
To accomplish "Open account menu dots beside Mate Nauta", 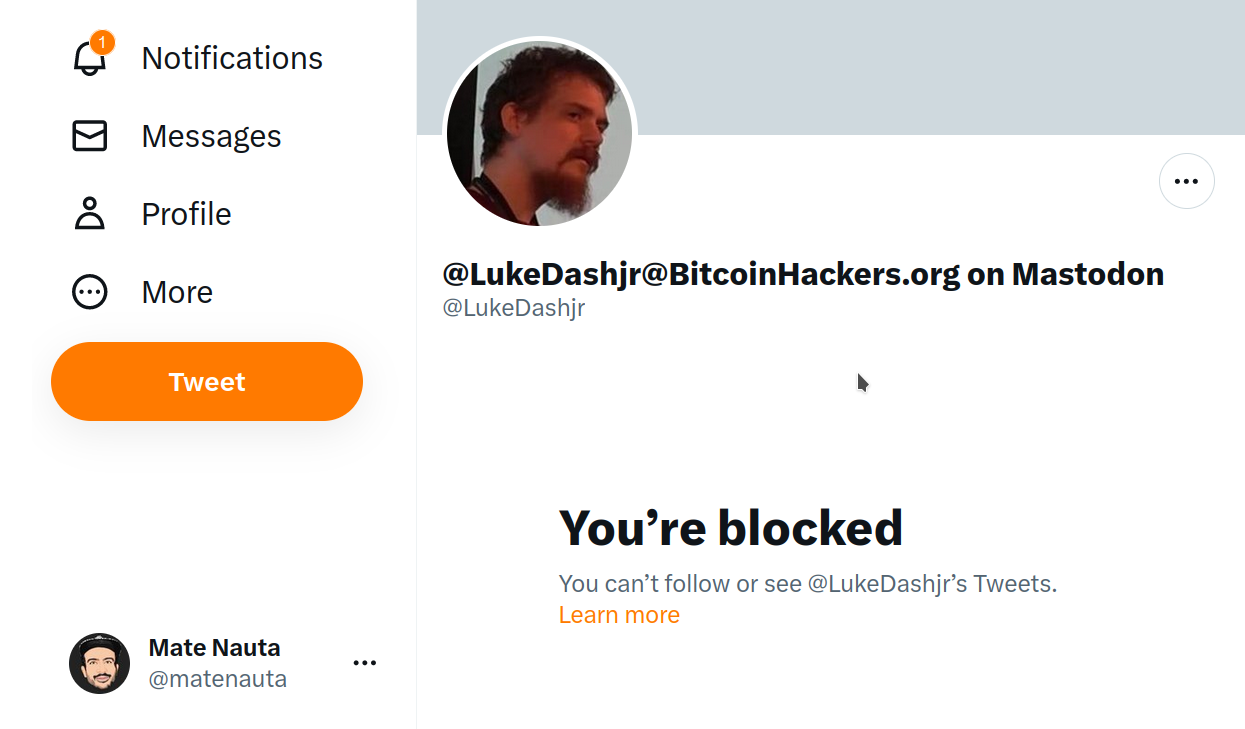I will coord(365,663).
